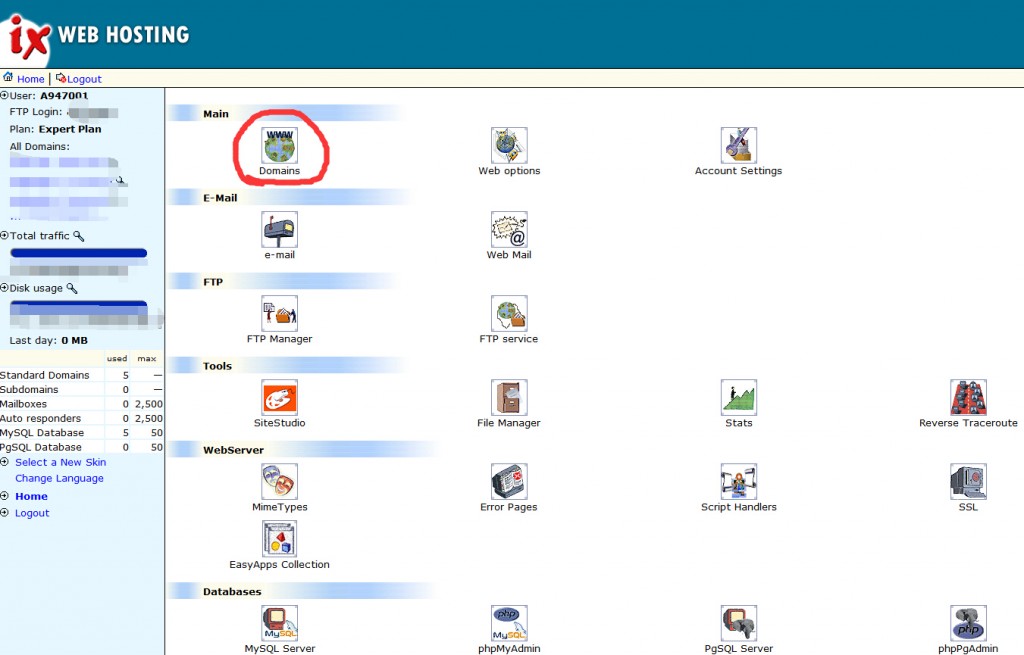Image resolution: width=1024 pixels, height=655 pixels.
Task: Click the 50 max value for MySQL Database
Action: click(157, 433)
